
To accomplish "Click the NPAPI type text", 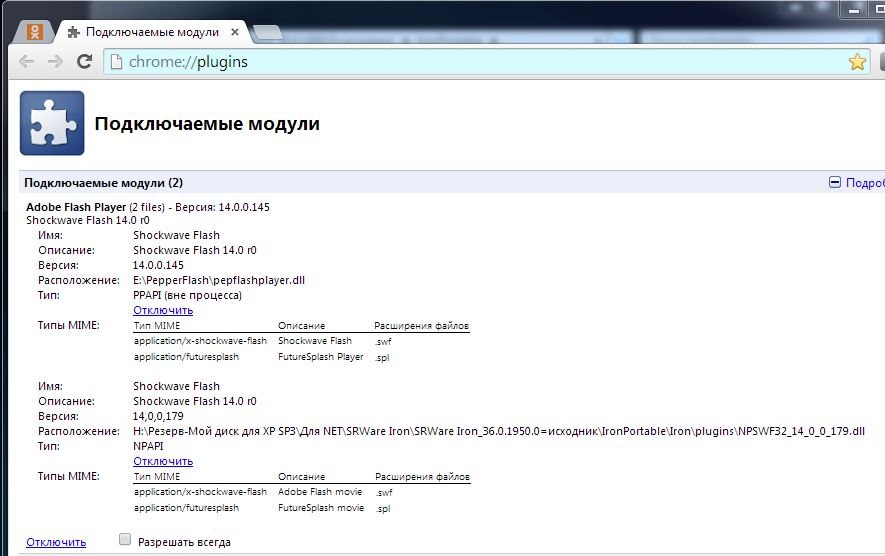I will [x=148, y=446].
